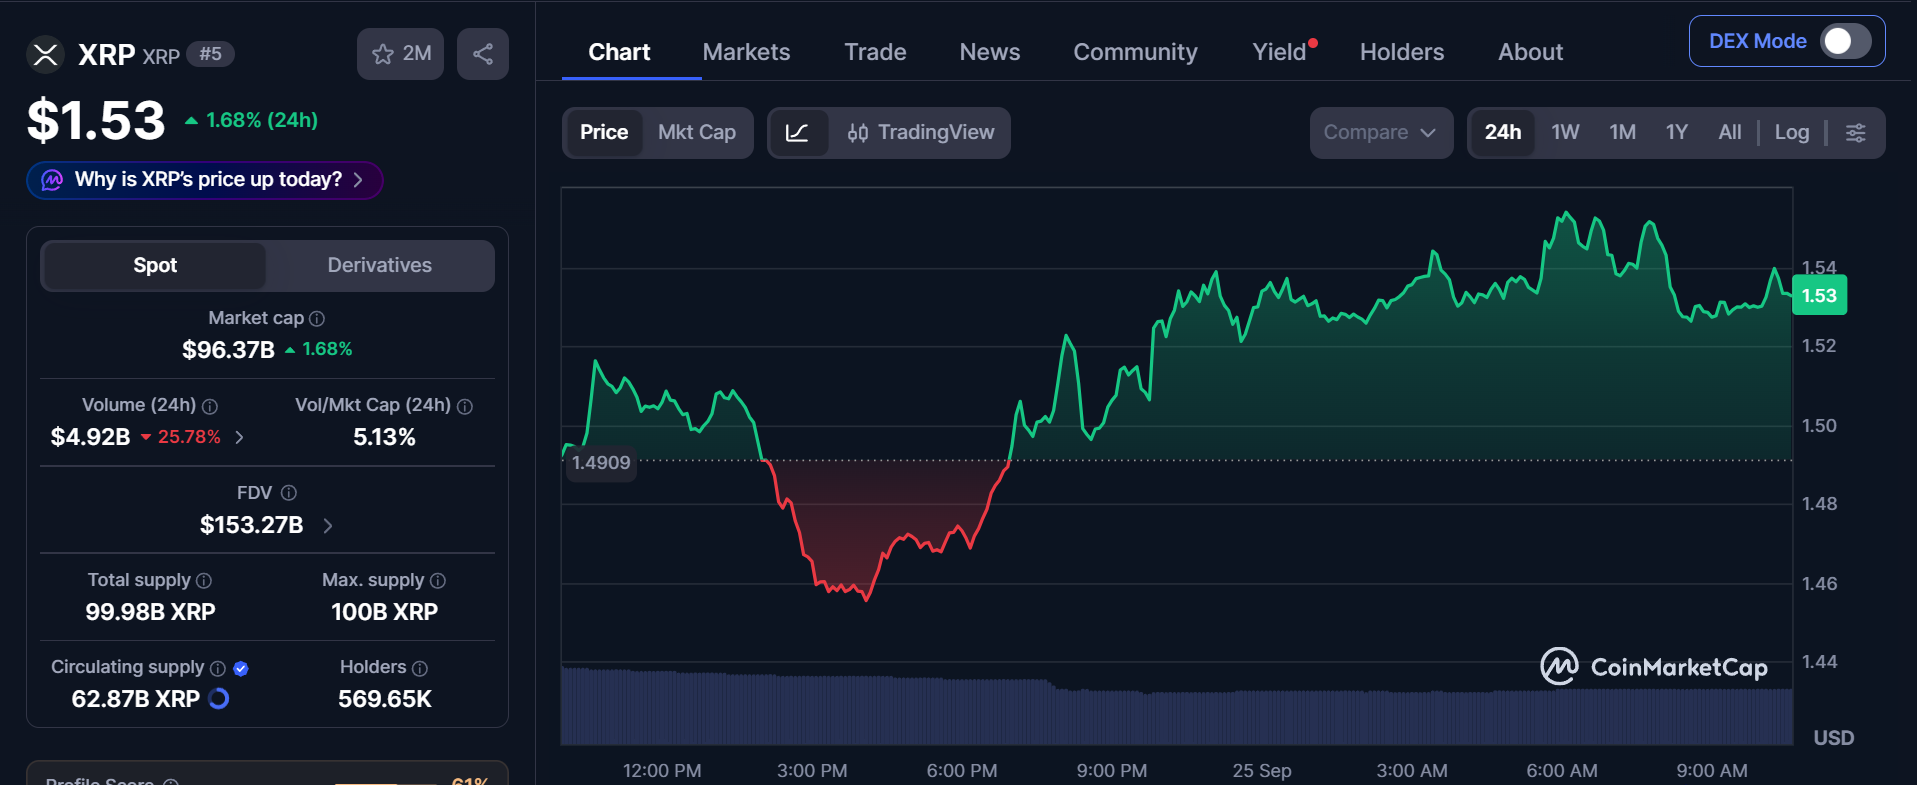Expand FDV details chevron
The image size is (1917, 785).
pos(328,525)
